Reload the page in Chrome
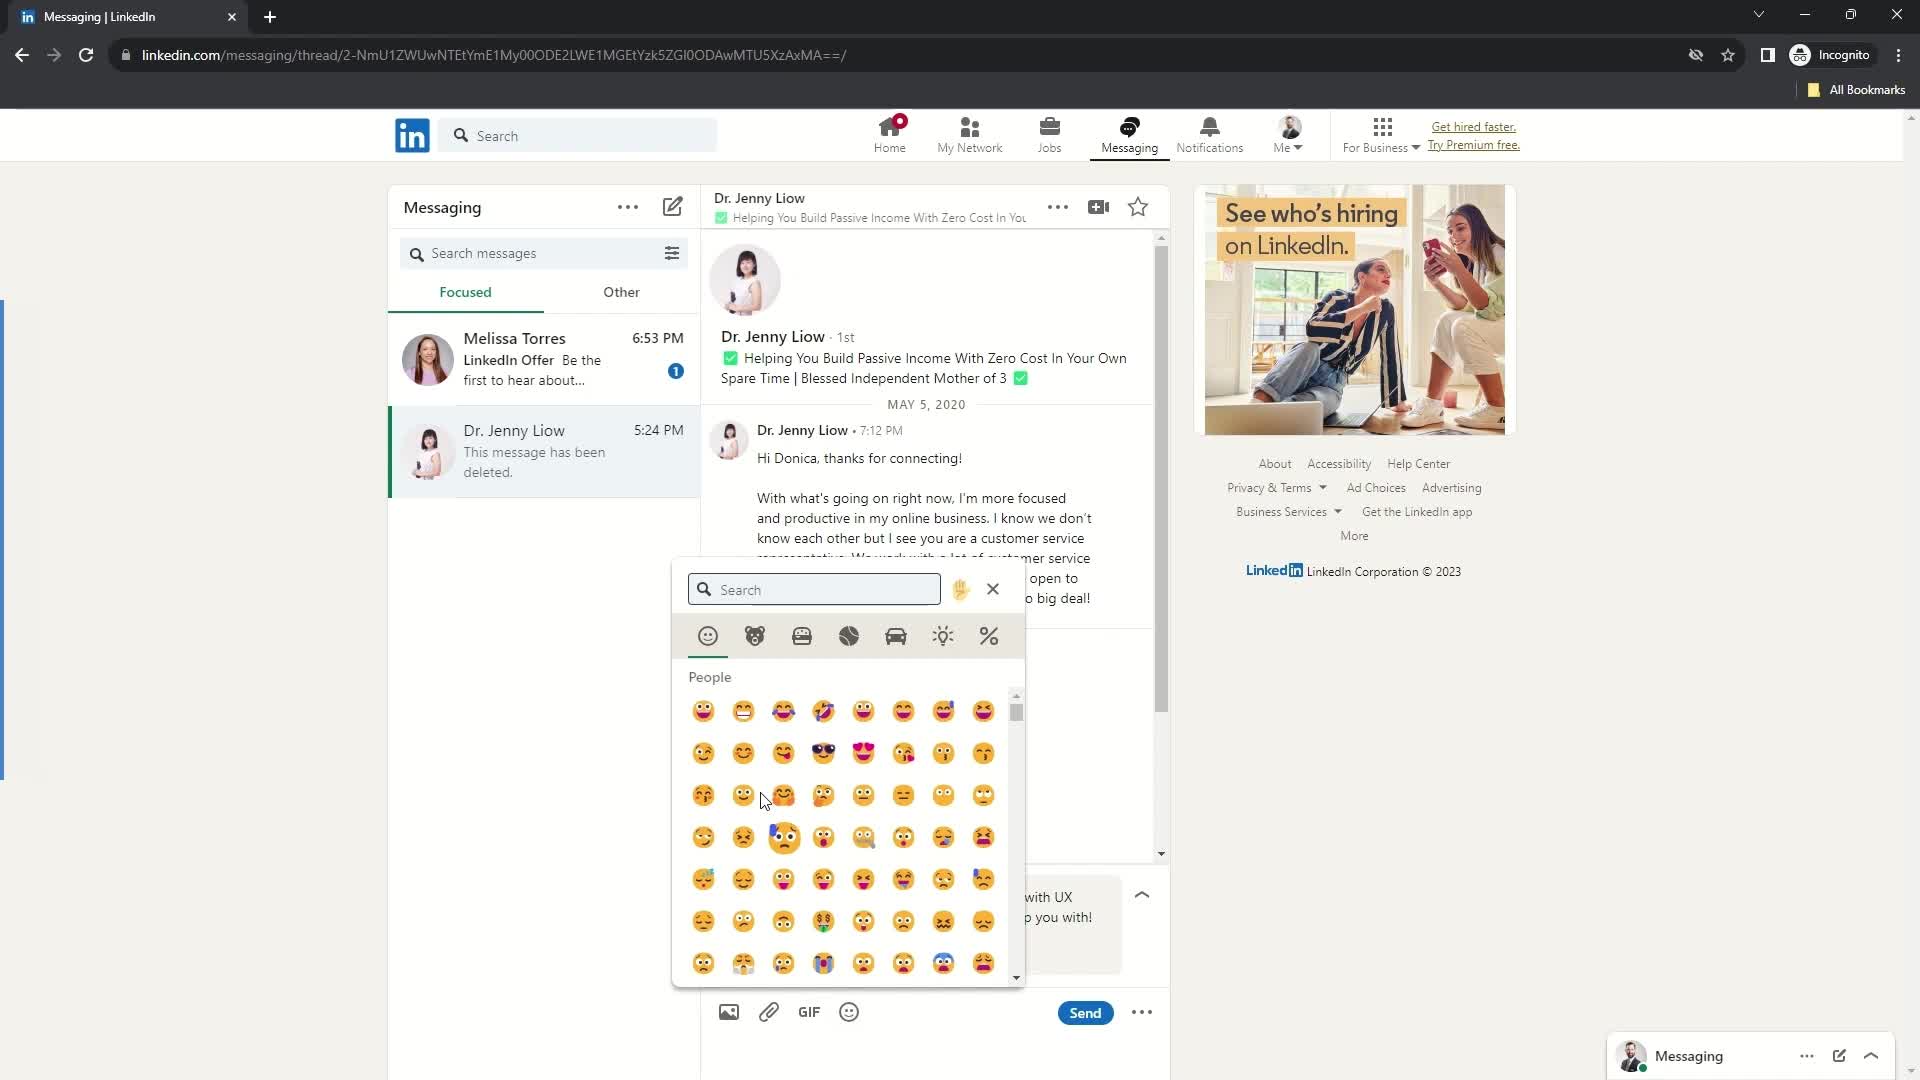Image resolution: width=1920 pixels, height=1080 pixels. coord(86,55)
